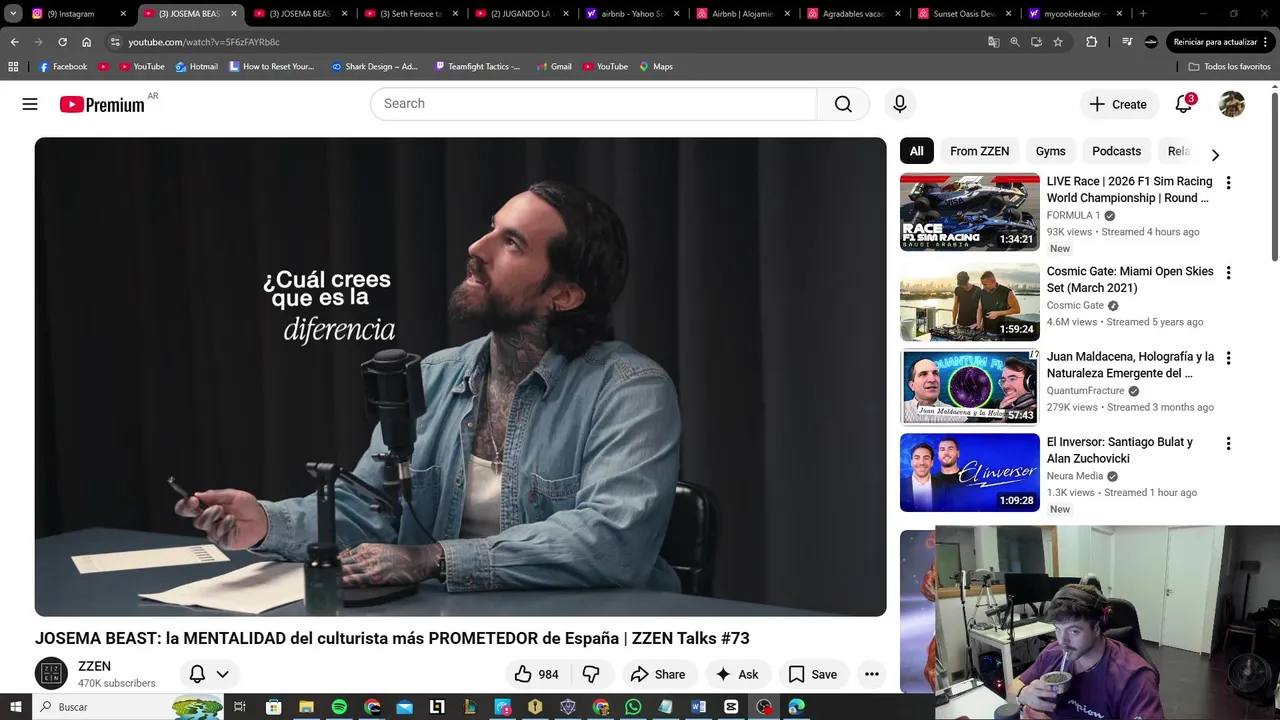The width and height of the screenshot is (1280, 720).
Task: Open the bookmarks apps grid icon
Action: pos(13,66)
